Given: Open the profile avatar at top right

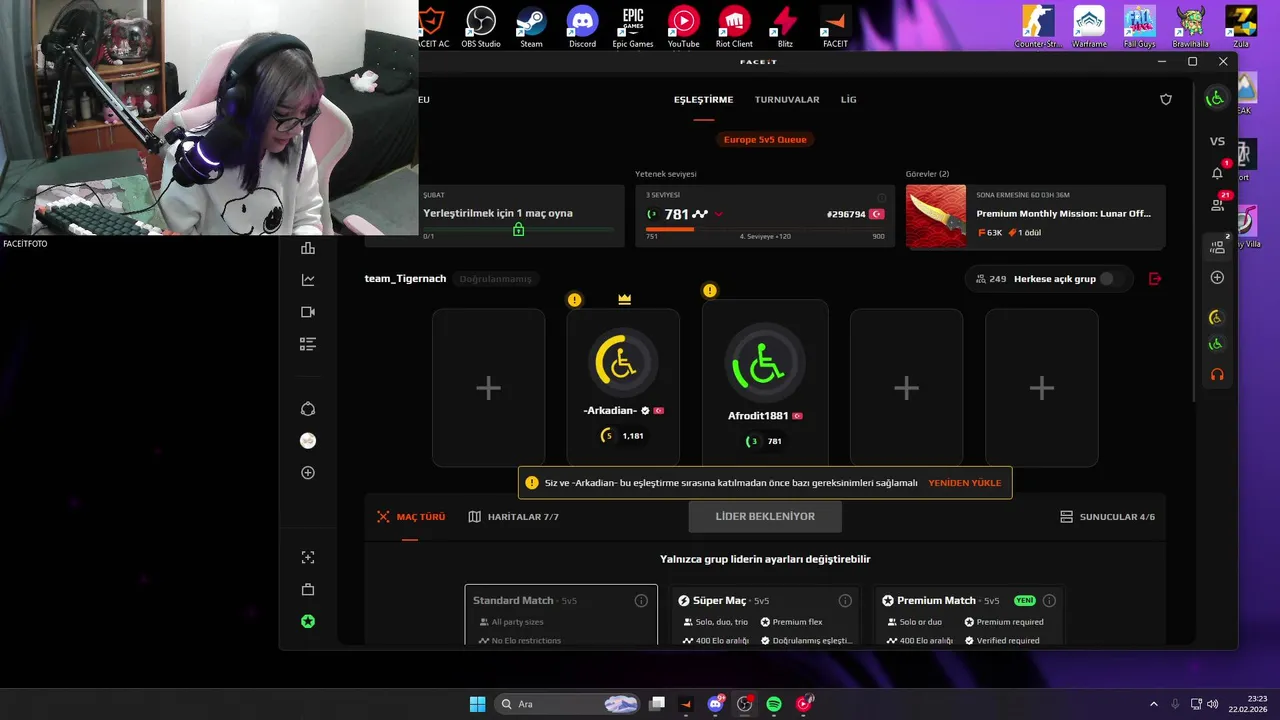Looking at the screenshot, I should pyautogui.click(x=1216, y=98).
